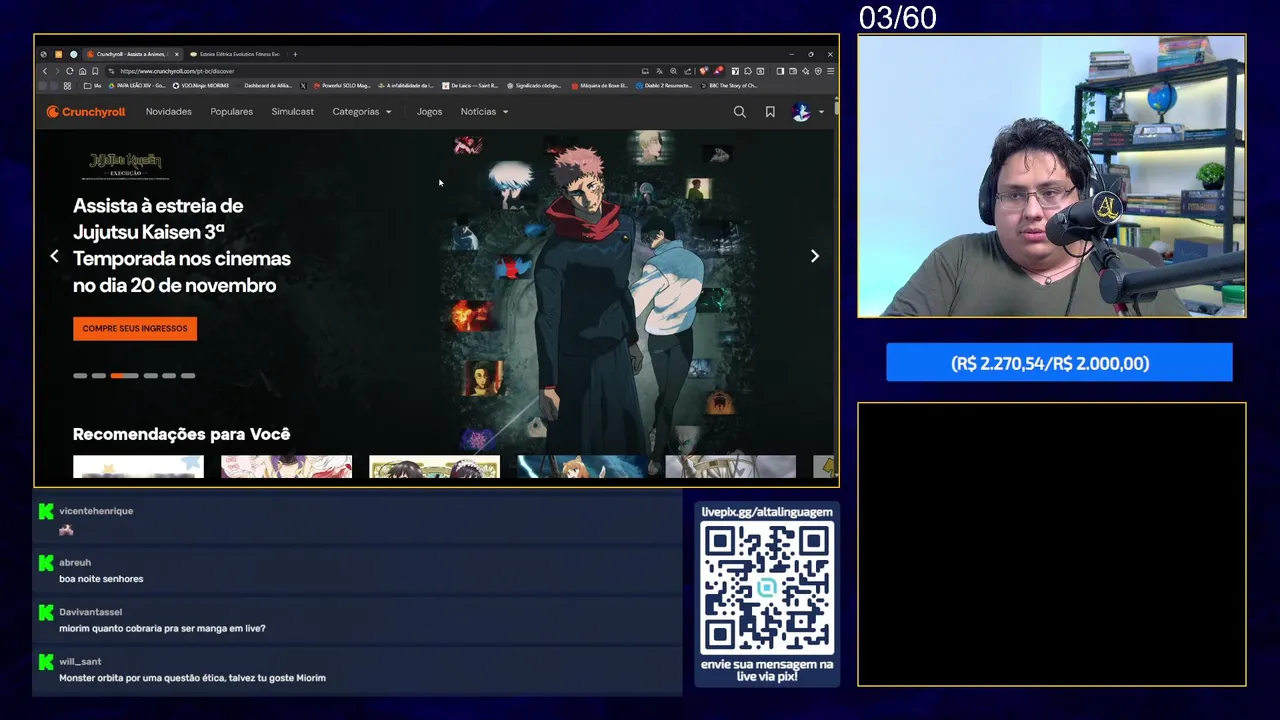Viewport: 1280px width, 720px height.
Task: Click chat username vicentehenrique
Action: tap(96, 511)
